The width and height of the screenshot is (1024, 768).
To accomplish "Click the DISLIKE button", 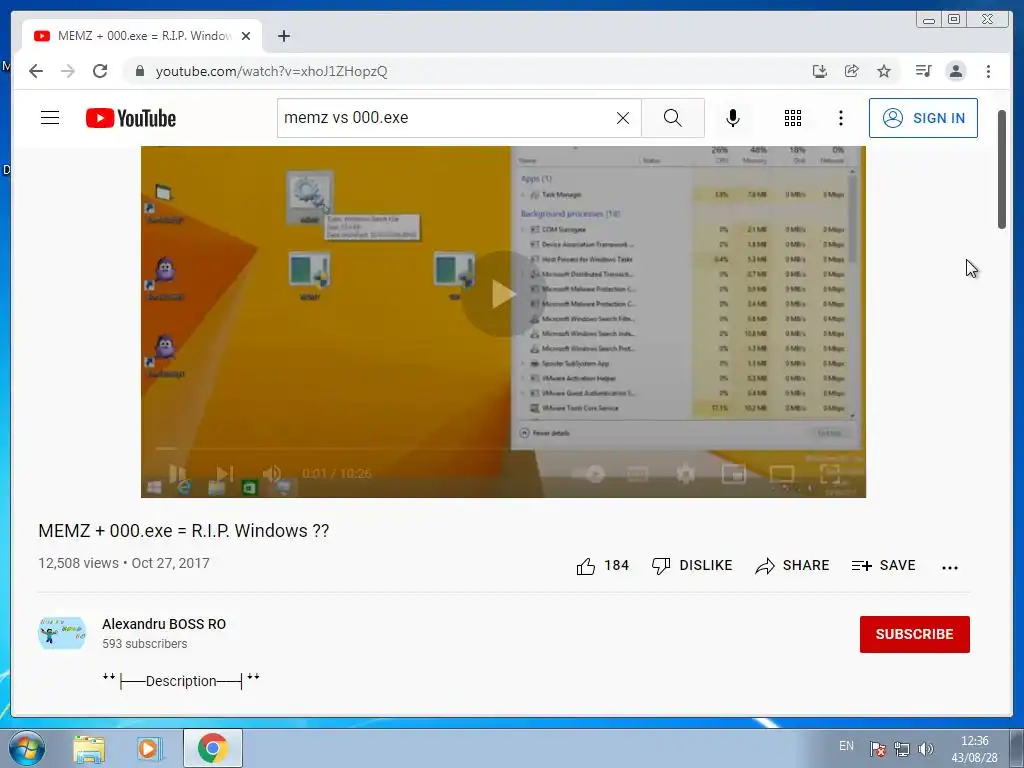I will click(692, 566).
